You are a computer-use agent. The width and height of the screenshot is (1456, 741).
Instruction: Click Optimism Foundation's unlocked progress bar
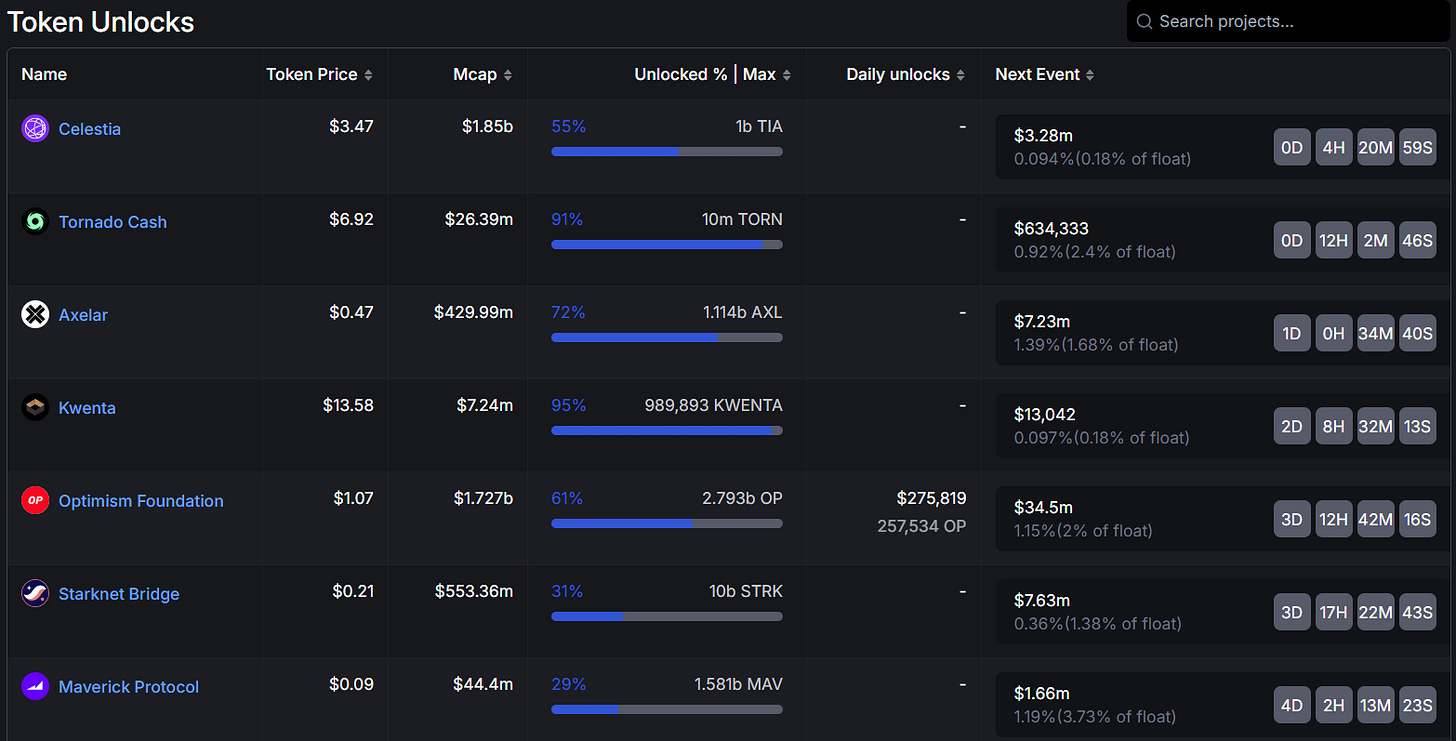(x=667, y=523)
